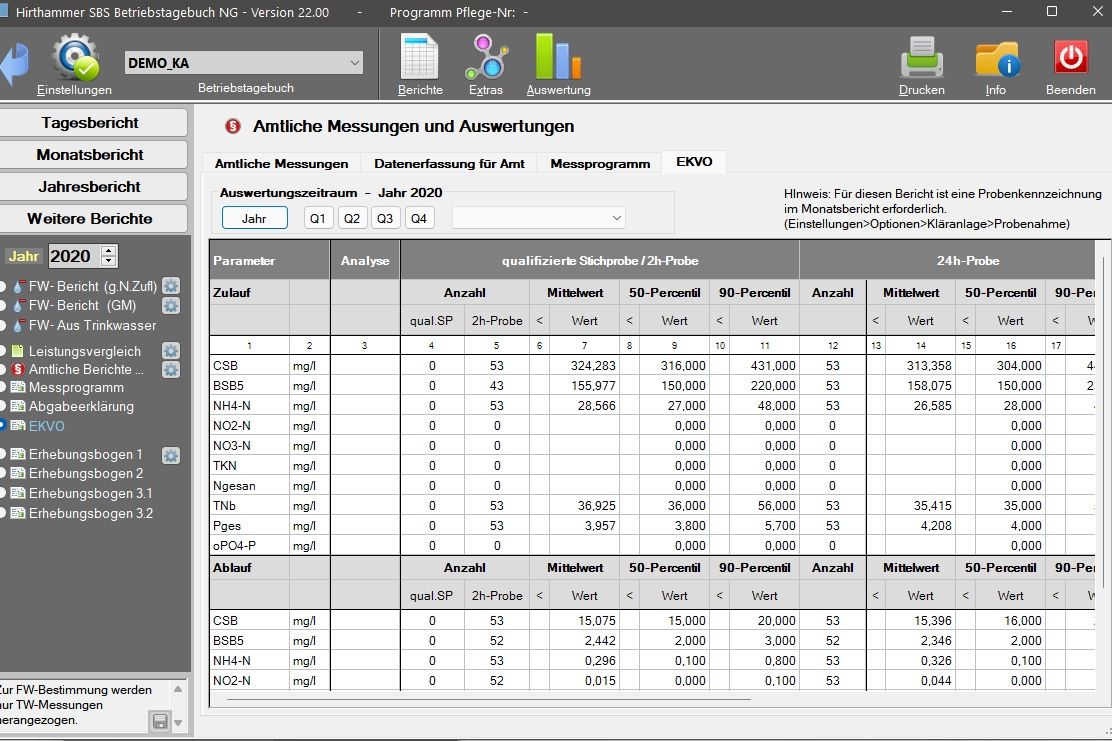Open the Monatsbericht section button
The height and width of the screenshot is (741, 1112).
pos(91,155)
